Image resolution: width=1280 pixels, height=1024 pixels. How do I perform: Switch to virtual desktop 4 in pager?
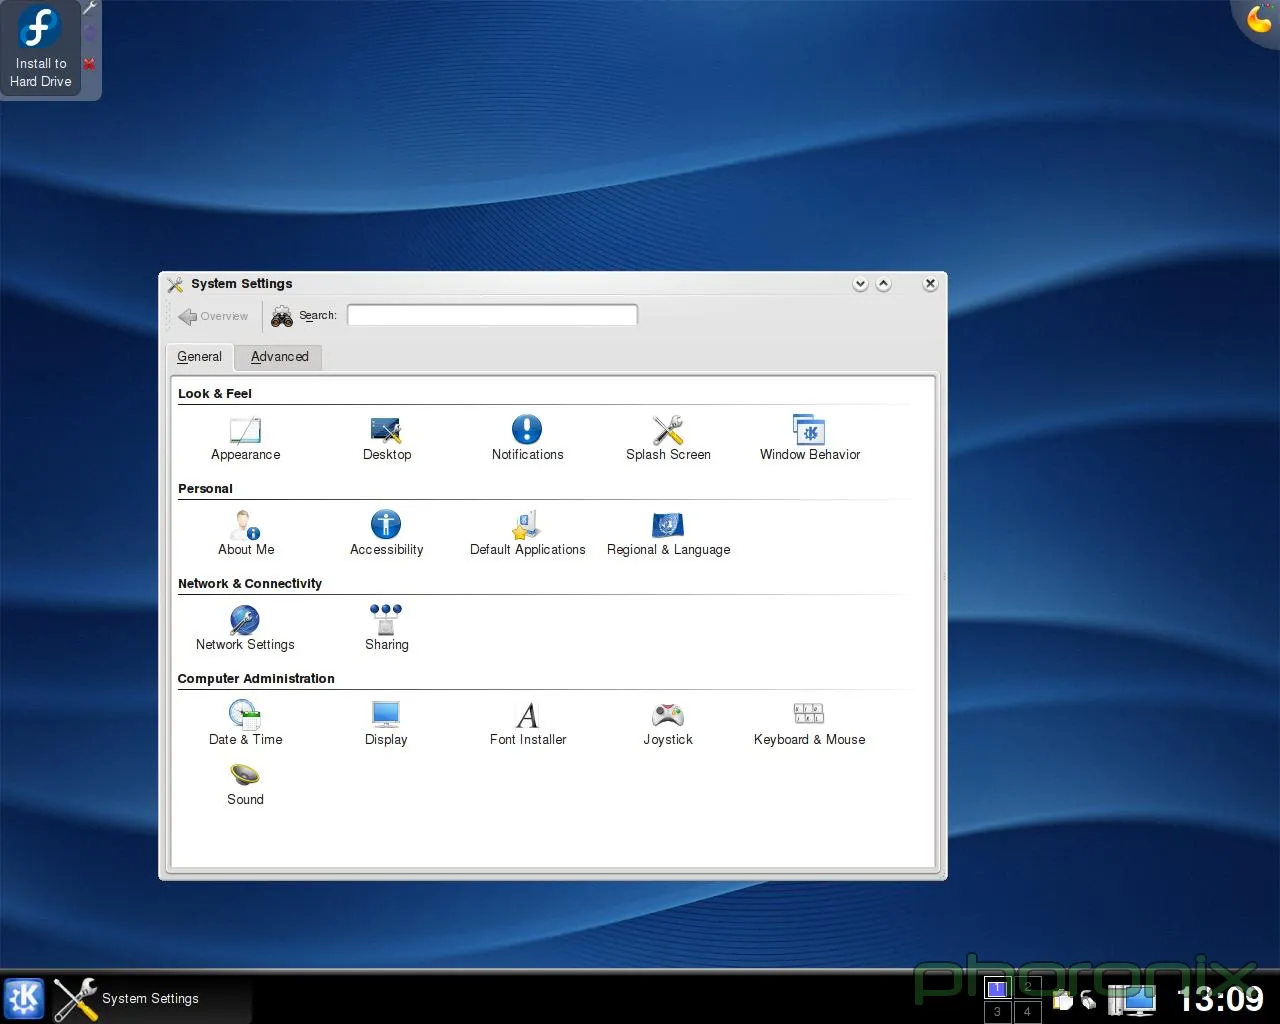tap(1027, 1011)
